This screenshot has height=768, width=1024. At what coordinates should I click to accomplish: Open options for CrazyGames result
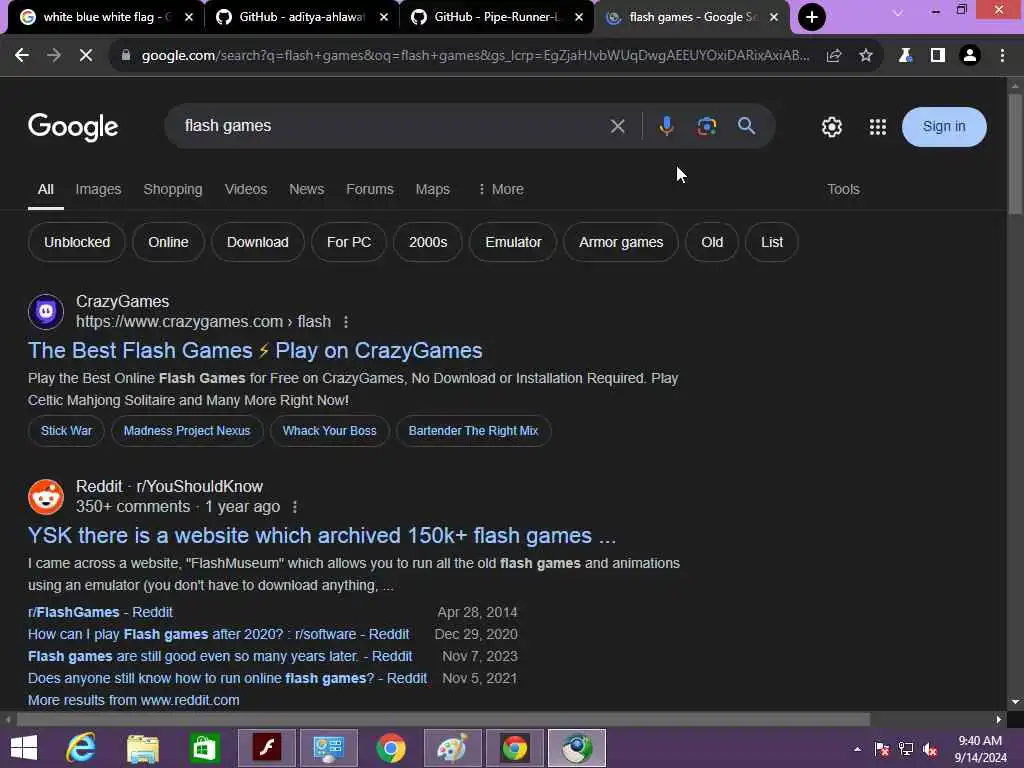[x=345, y=322]
